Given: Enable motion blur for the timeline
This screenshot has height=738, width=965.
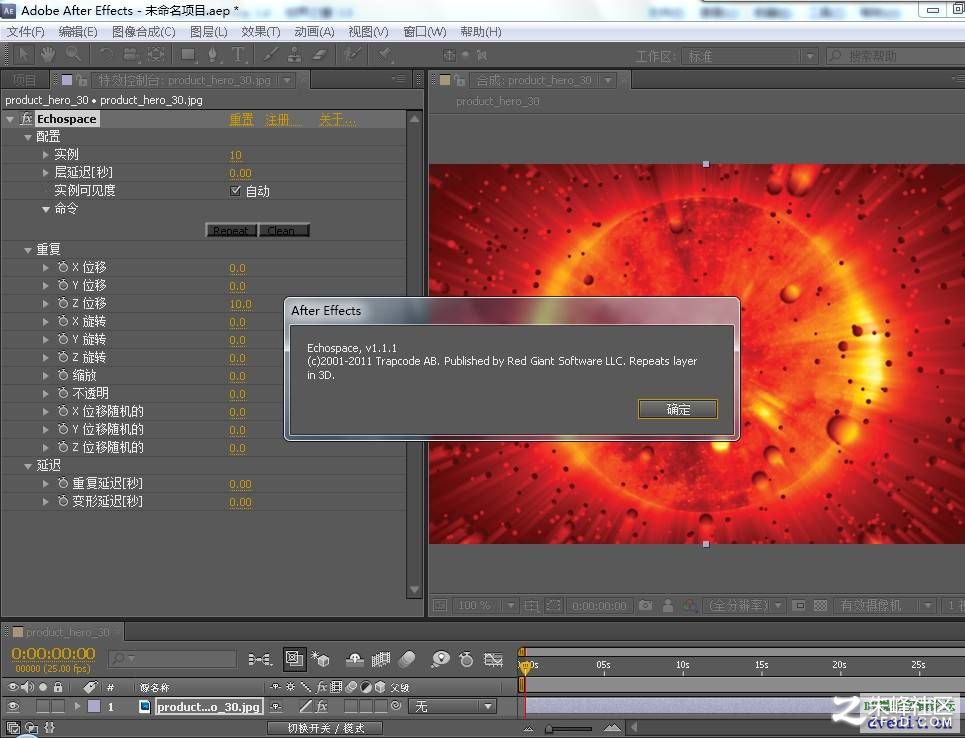Looking at the screenshot, I should click(x=407, y=659).
